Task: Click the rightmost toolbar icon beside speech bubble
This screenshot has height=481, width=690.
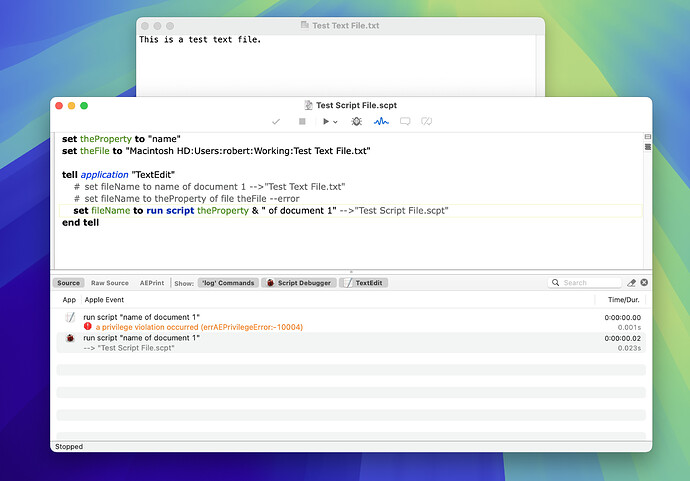Action: [426, 121]
